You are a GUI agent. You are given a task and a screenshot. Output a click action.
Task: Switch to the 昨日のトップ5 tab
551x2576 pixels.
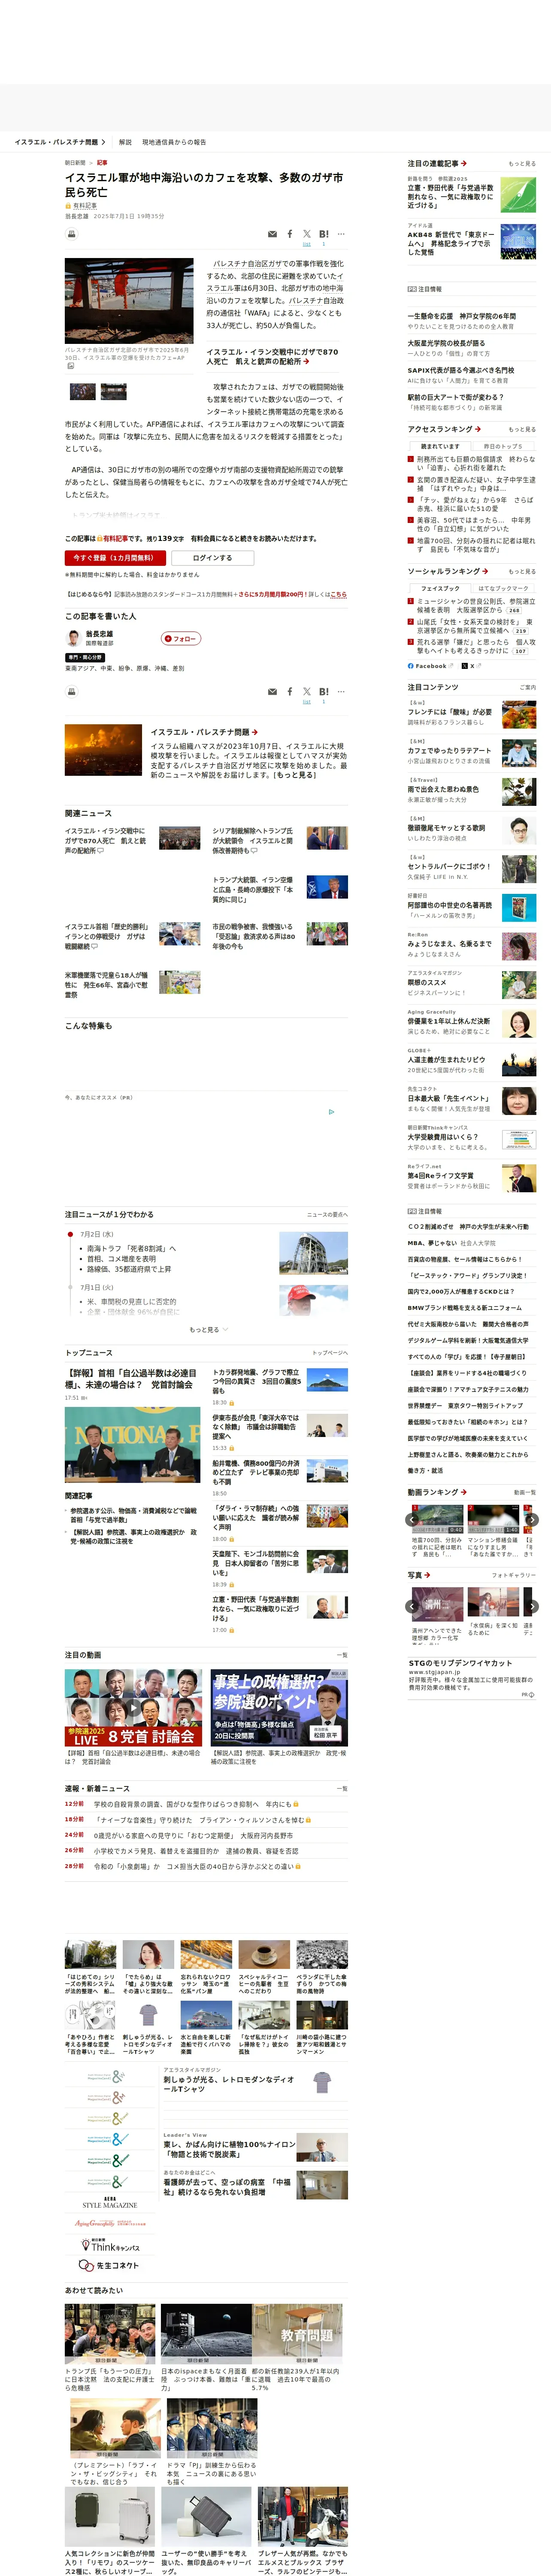503,447
